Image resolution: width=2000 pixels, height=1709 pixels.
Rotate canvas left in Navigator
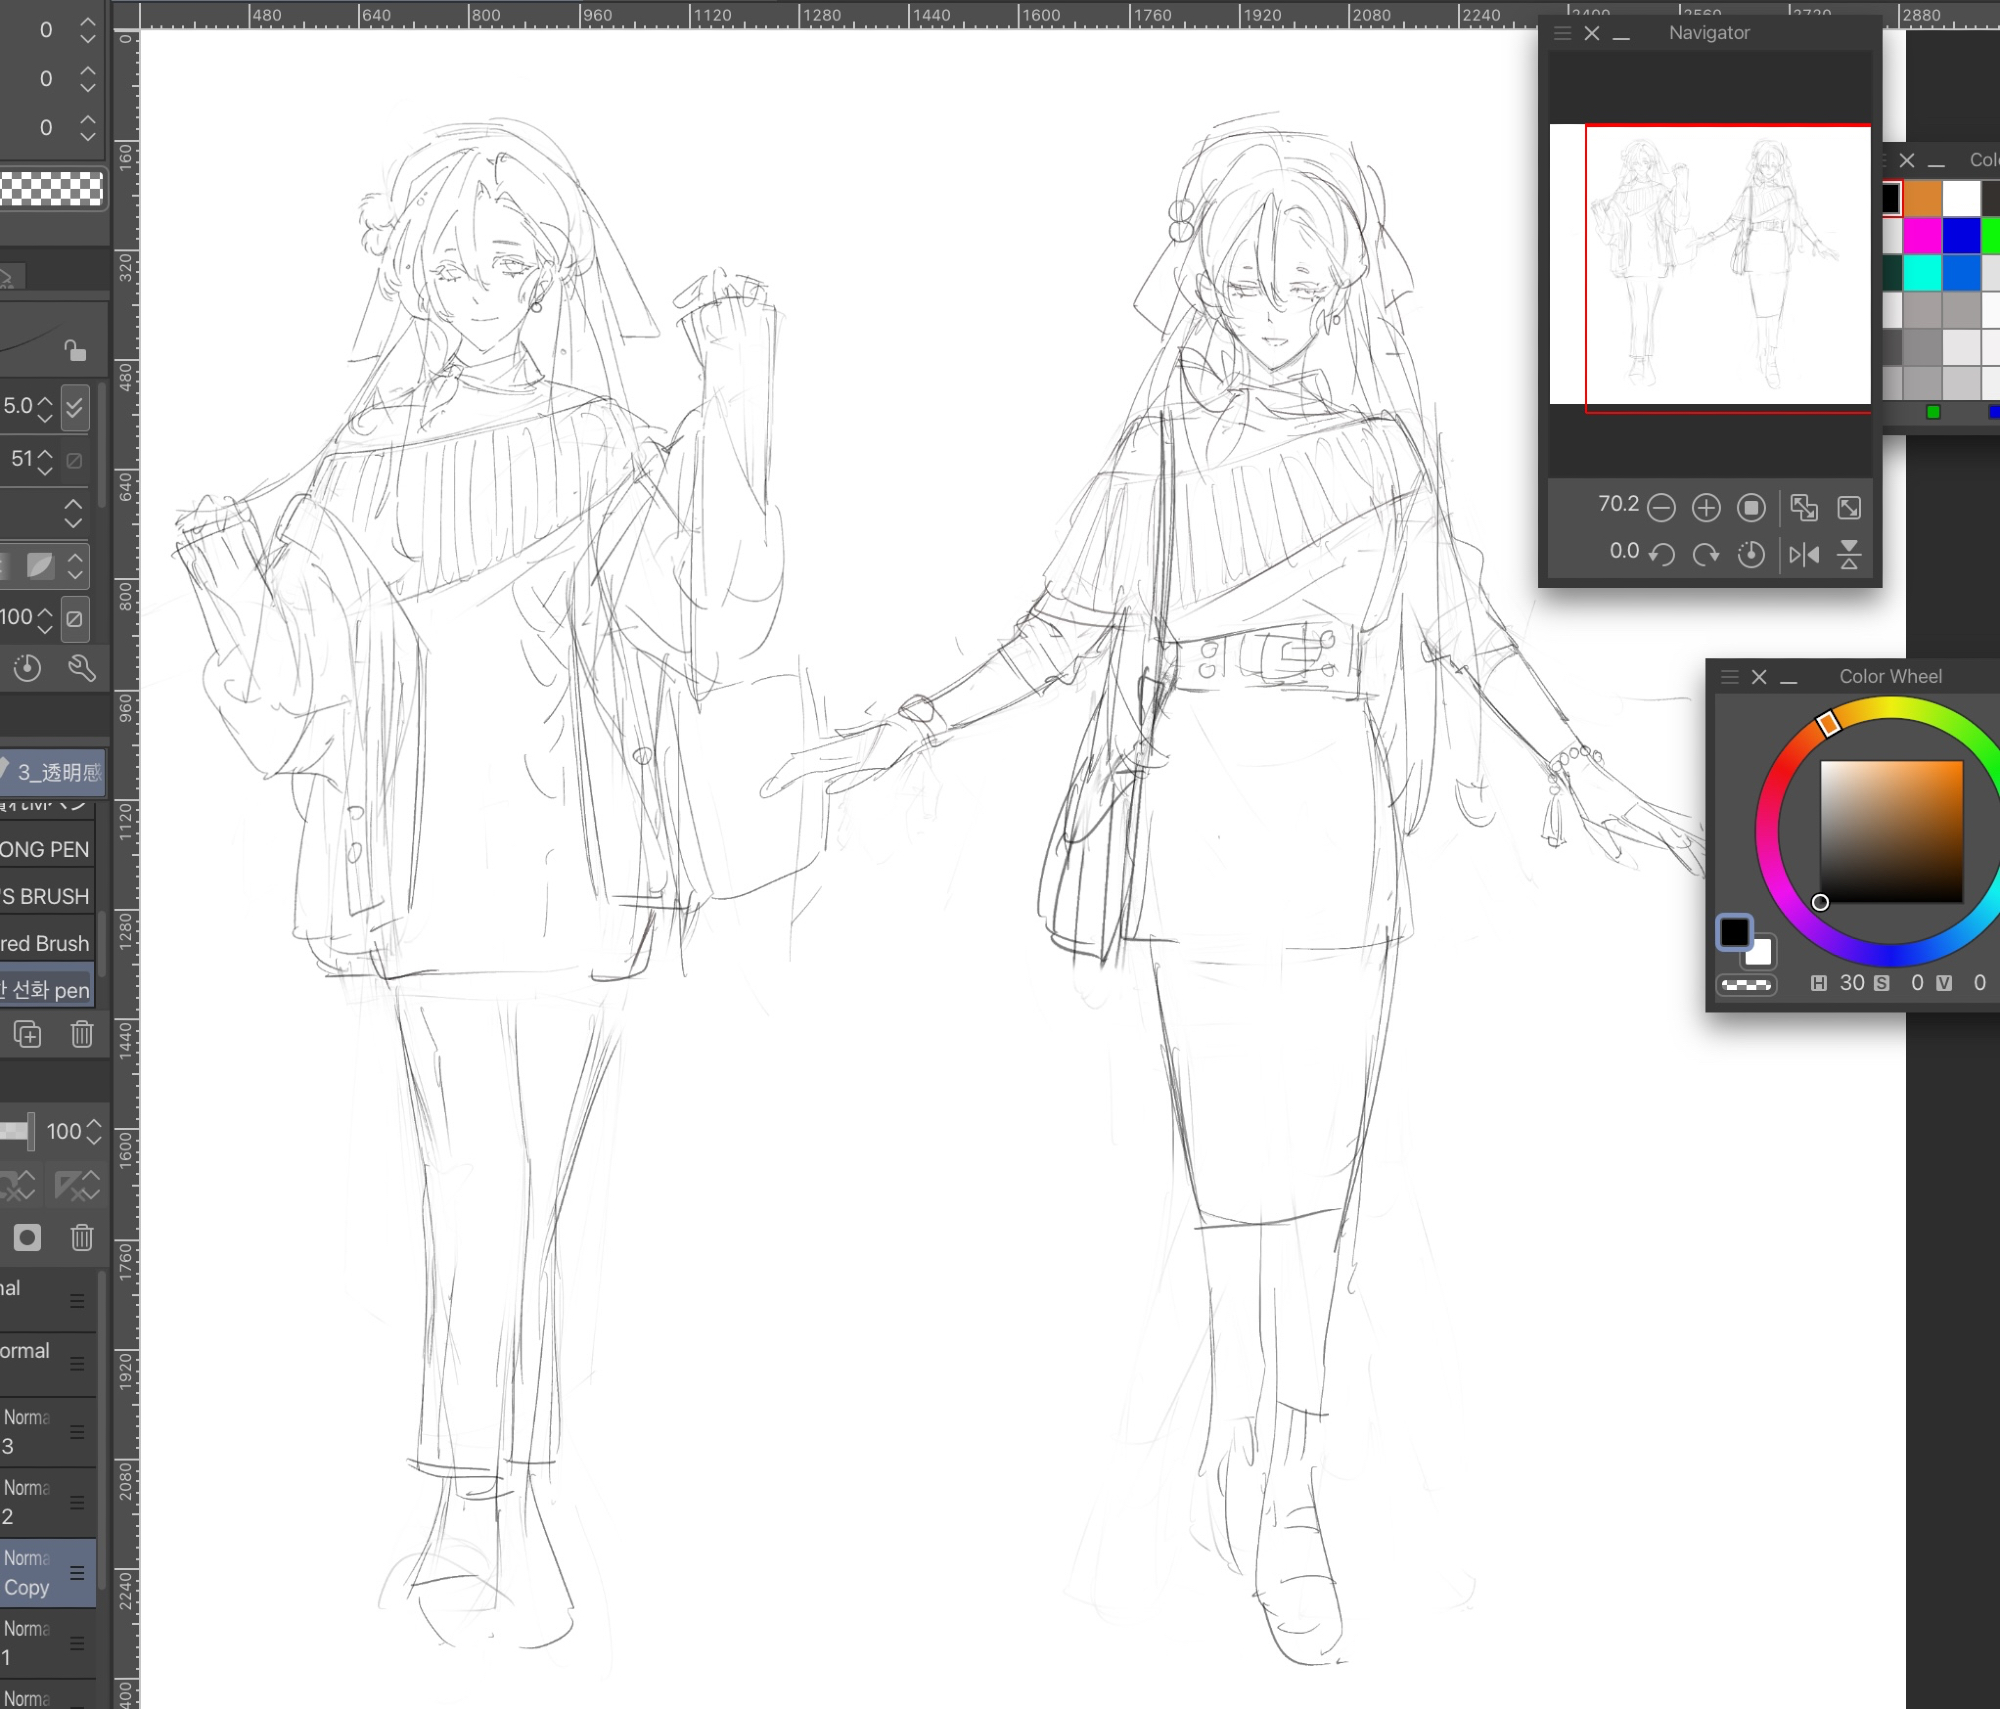click(1661, 554)
